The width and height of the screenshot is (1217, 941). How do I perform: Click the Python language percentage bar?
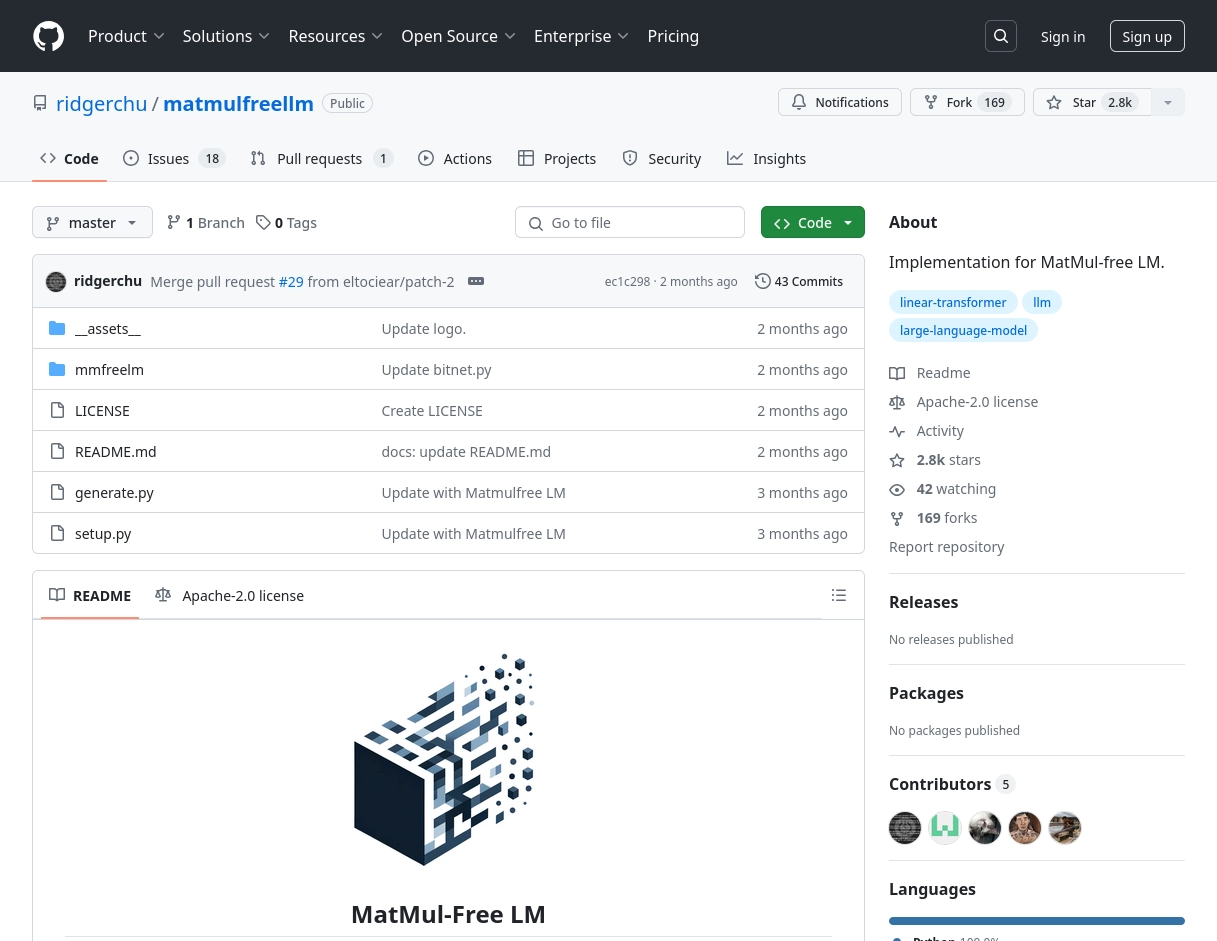[x=1037, y=921]
